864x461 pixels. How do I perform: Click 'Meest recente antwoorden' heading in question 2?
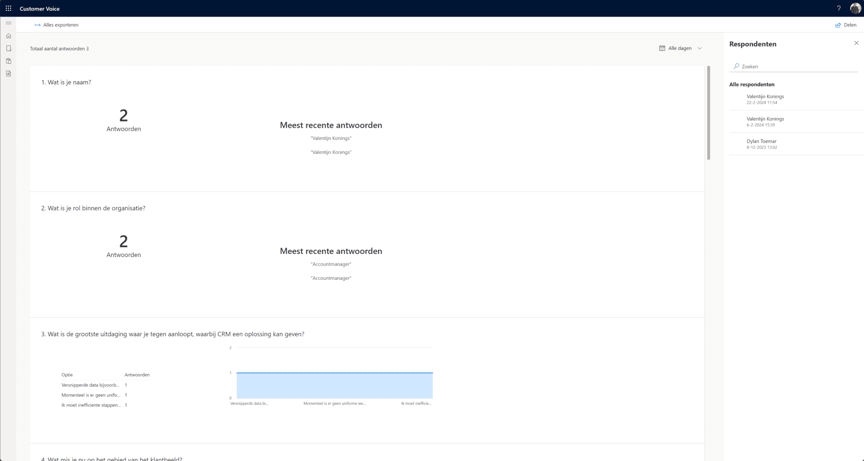click(x=331, y=251)
